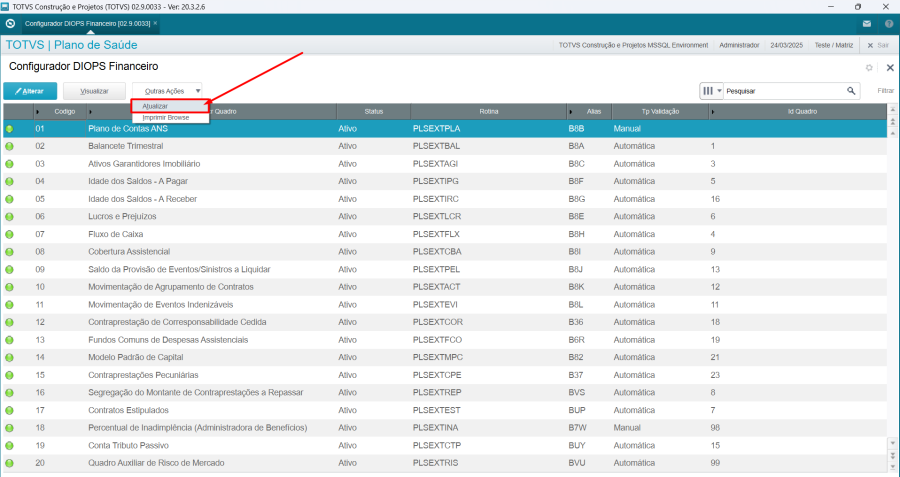Screen dimensions: 900x477
Task: Click the magnifier search icon
Action: pyautogui.click(x=851, y=91)
